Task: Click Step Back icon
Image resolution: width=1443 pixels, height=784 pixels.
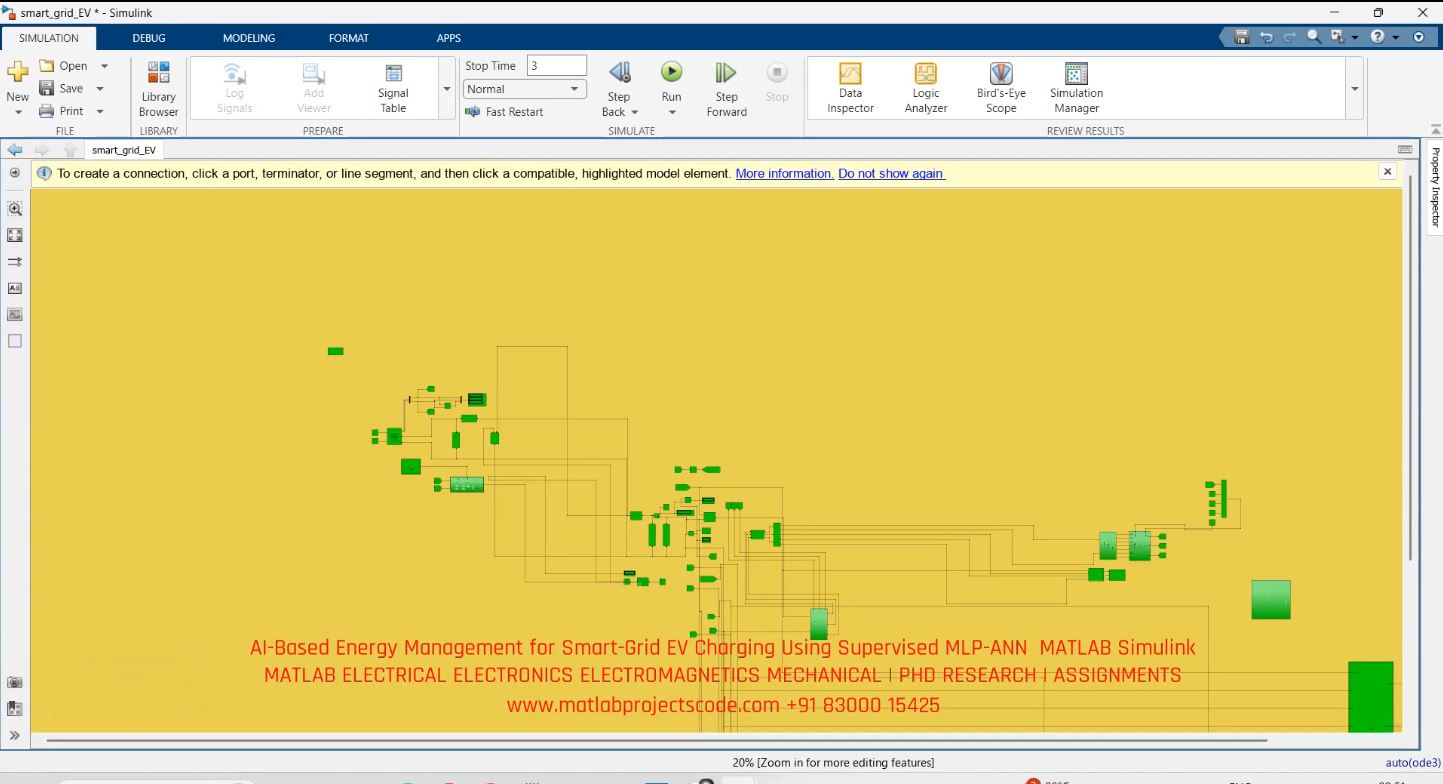Action: click(x=619, y=72)
